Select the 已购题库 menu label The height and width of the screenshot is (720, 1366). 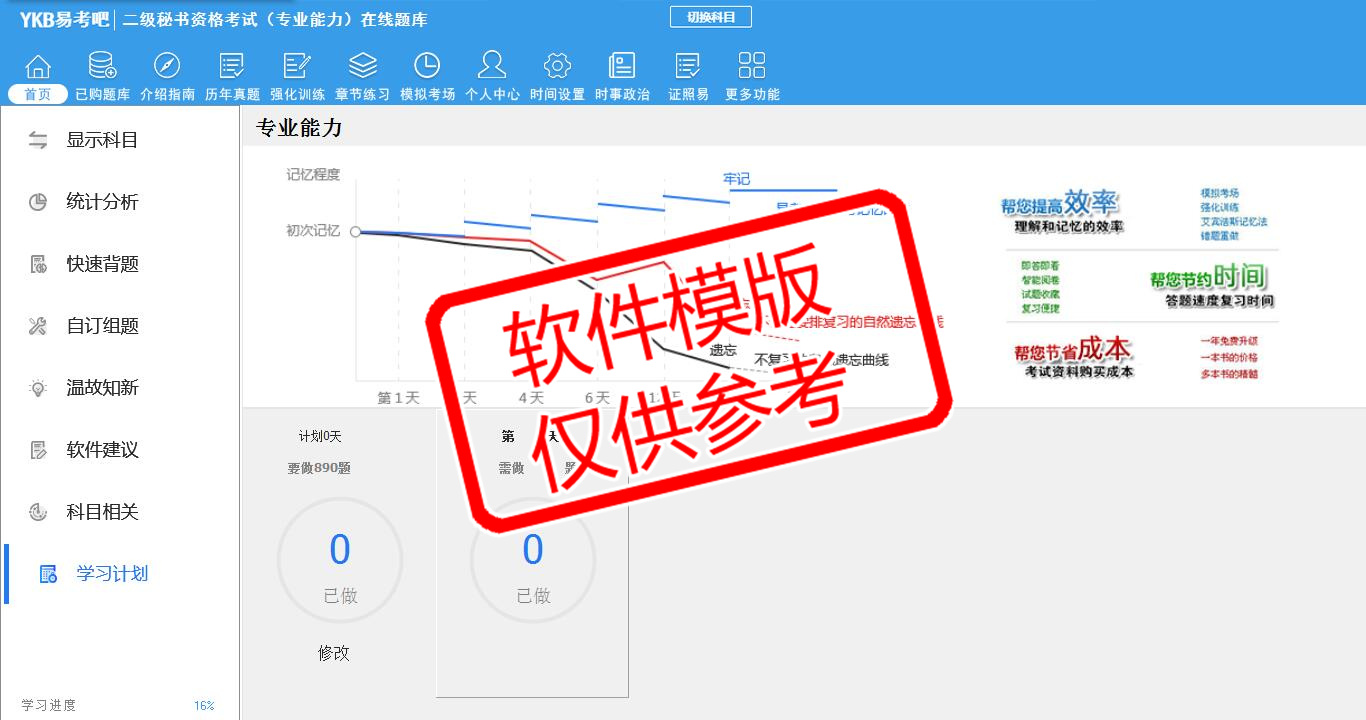point(102,94)
